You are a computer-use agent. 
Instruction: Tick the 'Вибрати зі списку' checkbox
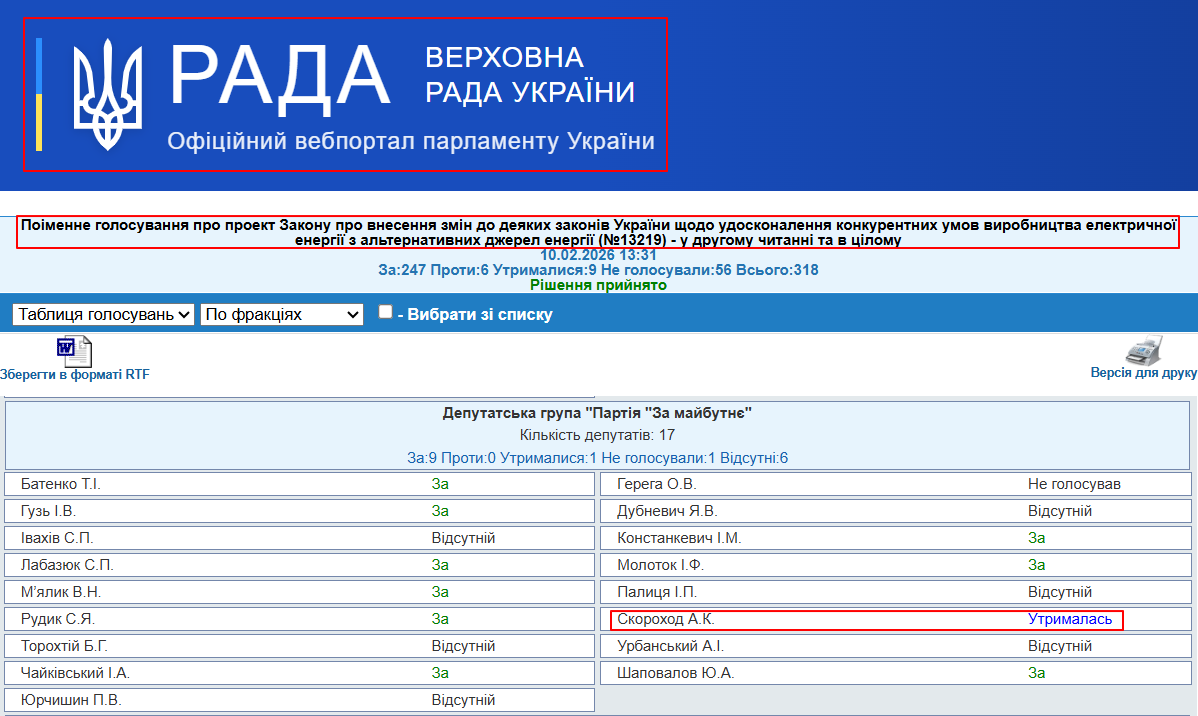click(x=385, y=312)
